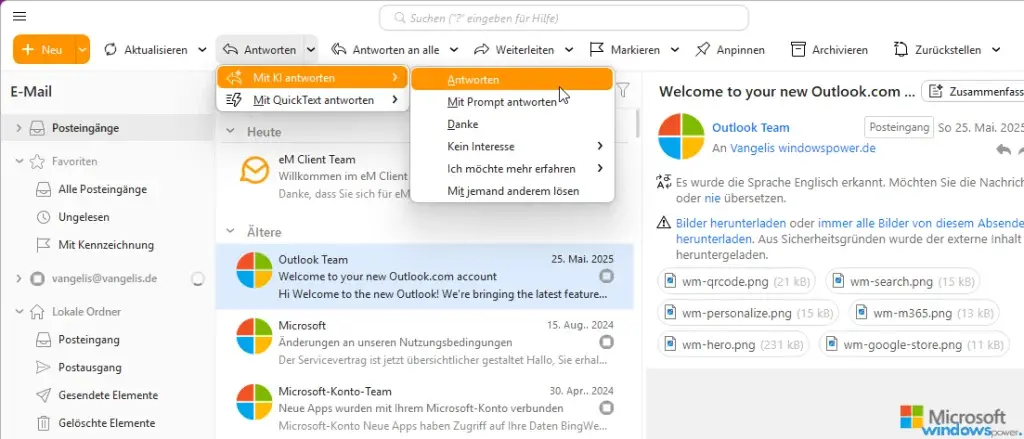Choose Mit jemand anderem lösen entry

tap(512, 191)
